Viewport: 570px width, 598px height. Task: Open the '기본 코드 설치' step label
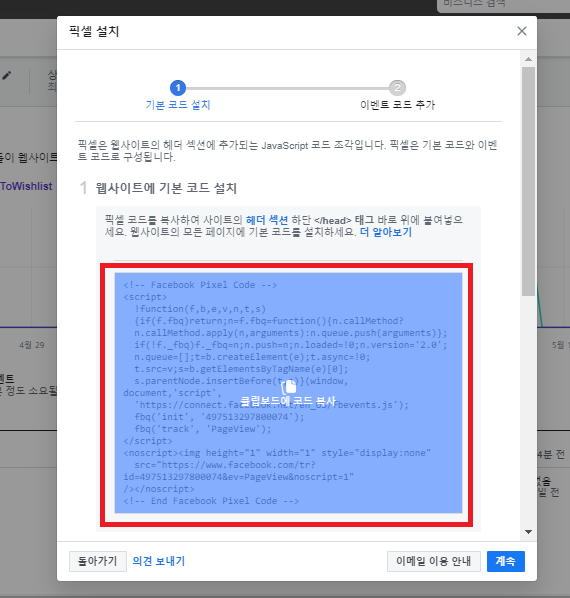[178, 105]
